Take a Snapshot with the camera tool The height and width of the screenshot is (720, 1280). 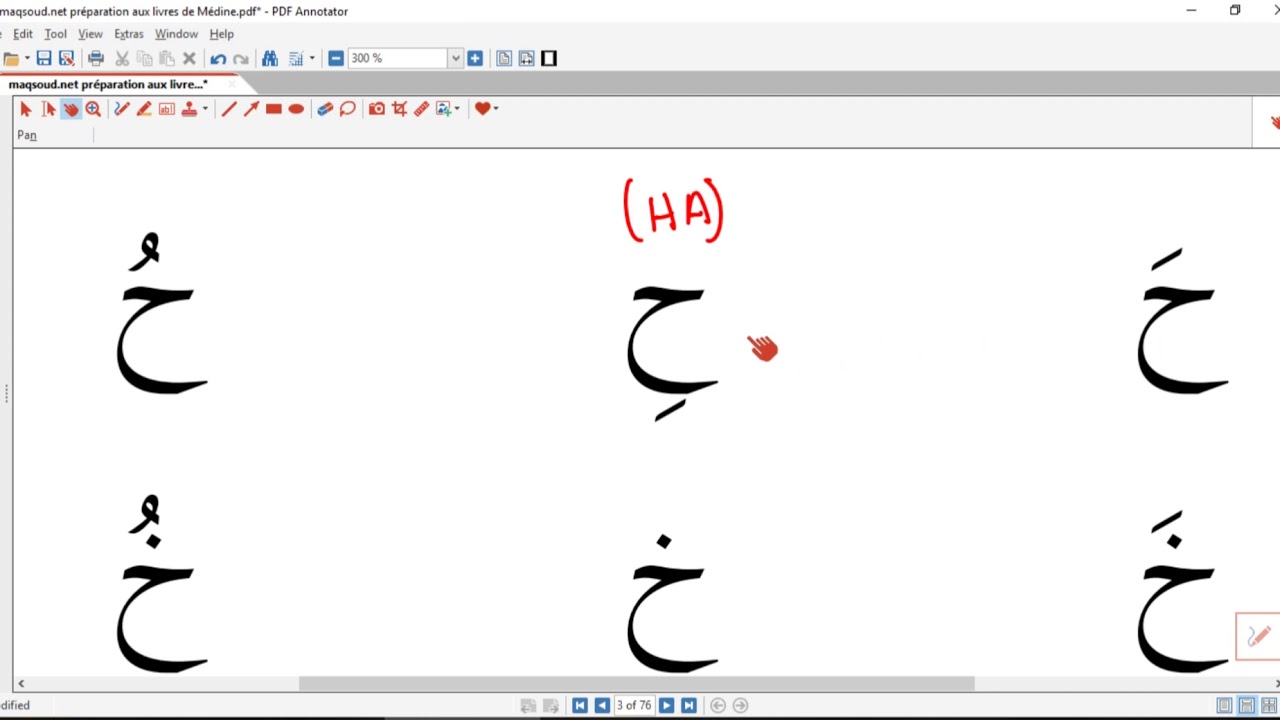pyautogui.click(x=377, y=108)
